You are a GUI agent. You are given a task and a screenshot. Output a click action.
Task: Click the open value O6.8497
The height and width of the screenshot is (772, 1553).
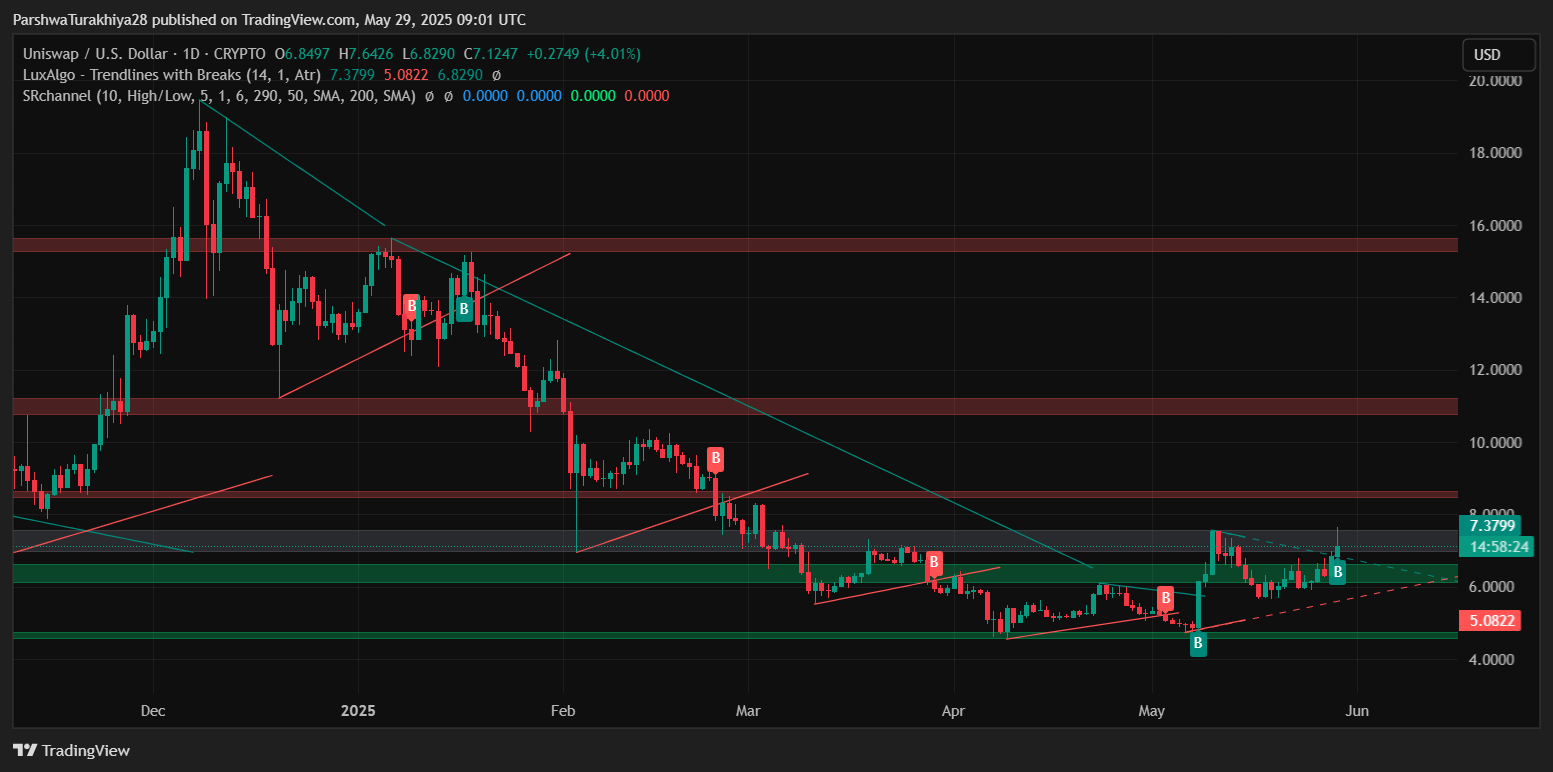tap(304, 54)
